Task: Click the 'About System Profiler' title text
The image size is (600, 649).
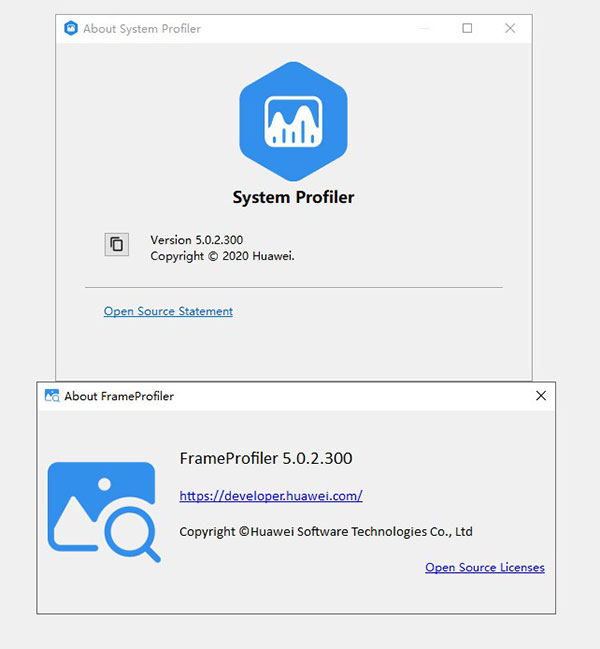Action: [x=142, y=29]
